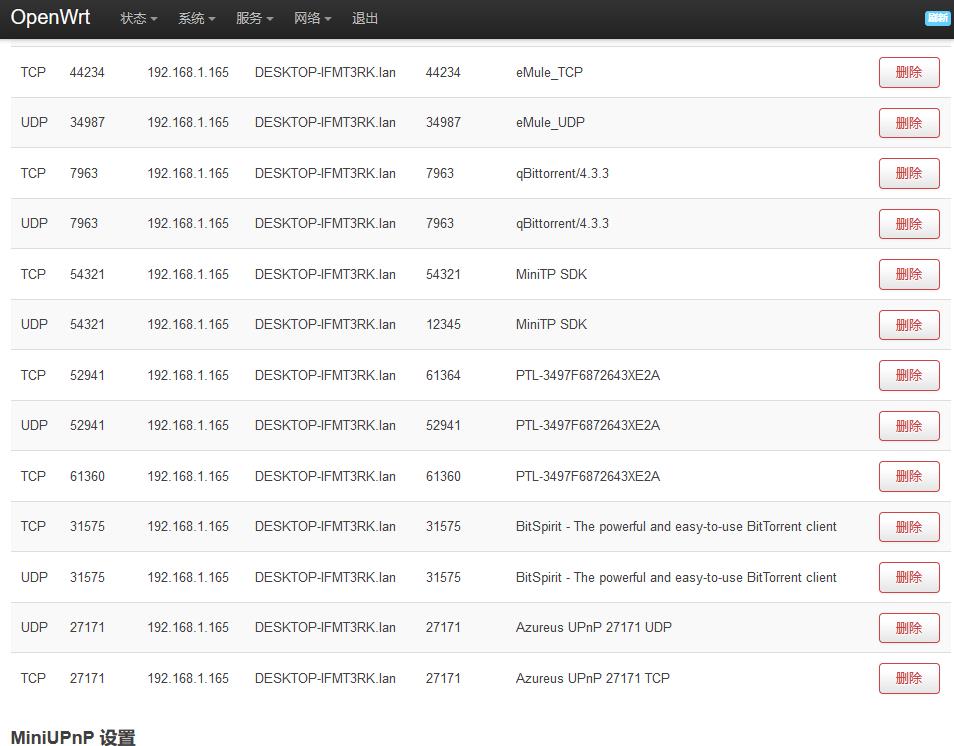Viewport: 954px width, 746px height.
Task: Delete the Azureus UPnP 27171 UDP rule
Action: (908, 628)
